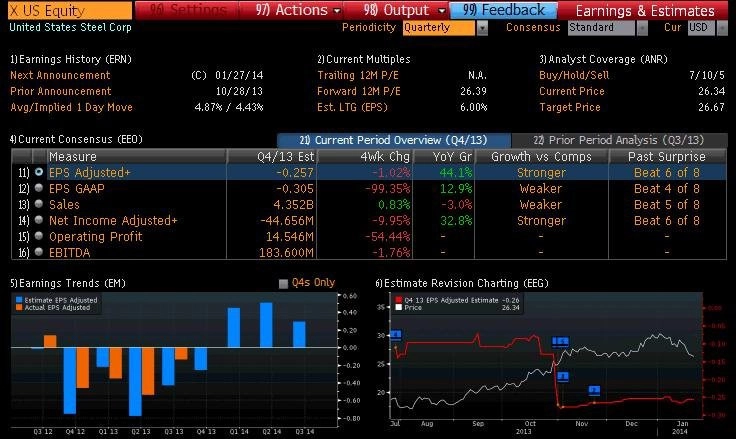Click the tallest blue Q2 14 estimate bar

pyautogui.click(x=266, y=325)
